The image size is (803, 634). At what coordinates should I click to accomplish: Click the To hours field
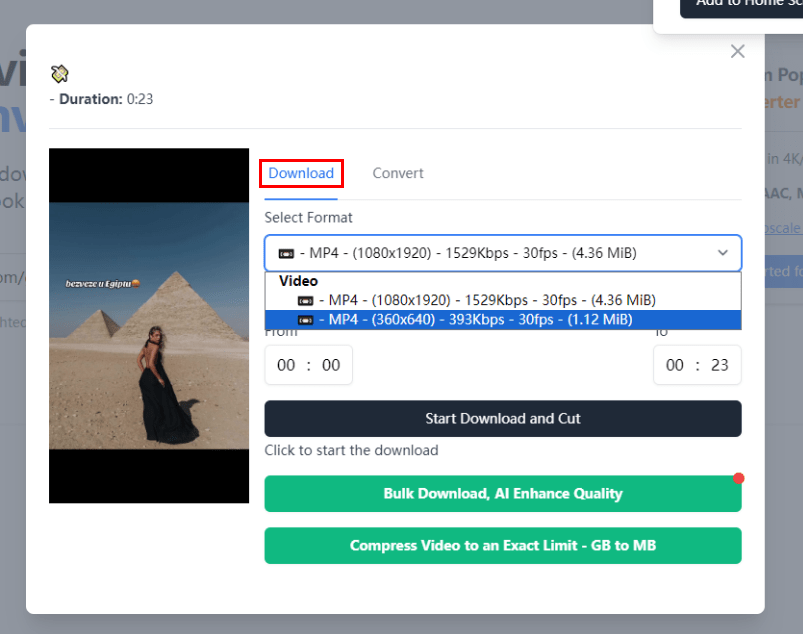(x=675, y=365)
